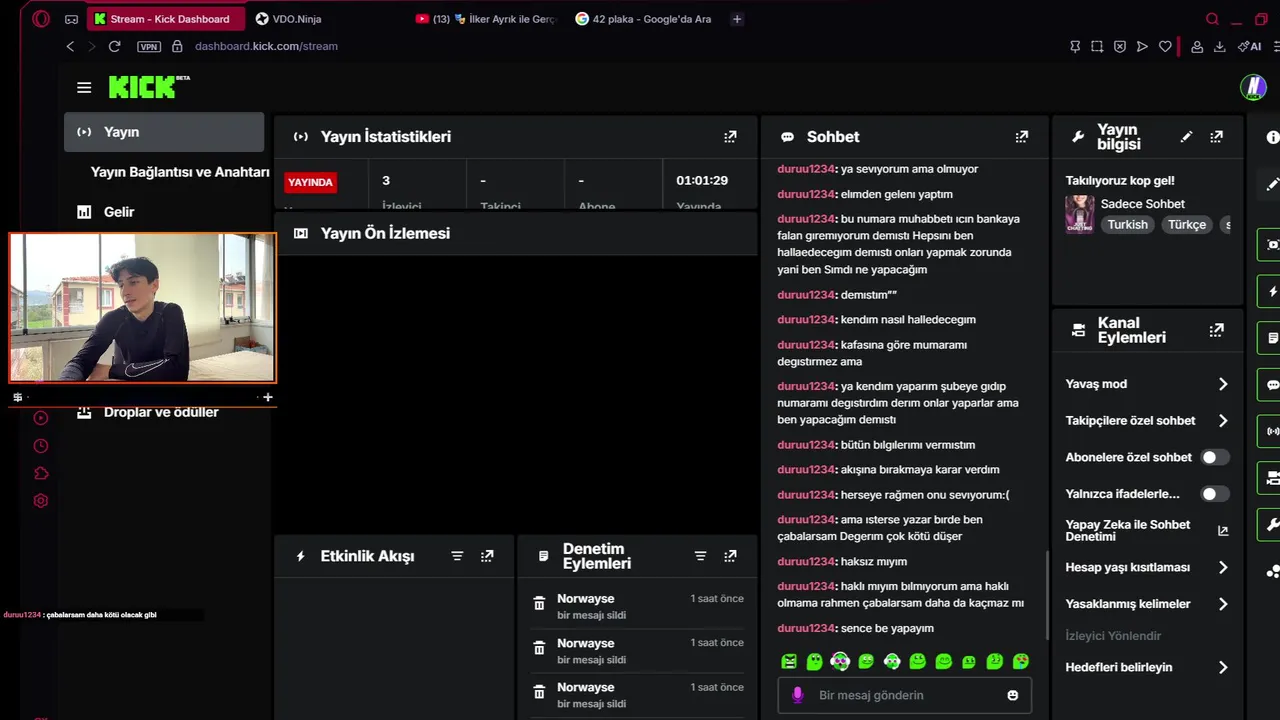Image resolution: width=1280 pixels, height=720 pixels.
Task: Click the Türkçe tag chip
Action: (x=1187, y=225)
